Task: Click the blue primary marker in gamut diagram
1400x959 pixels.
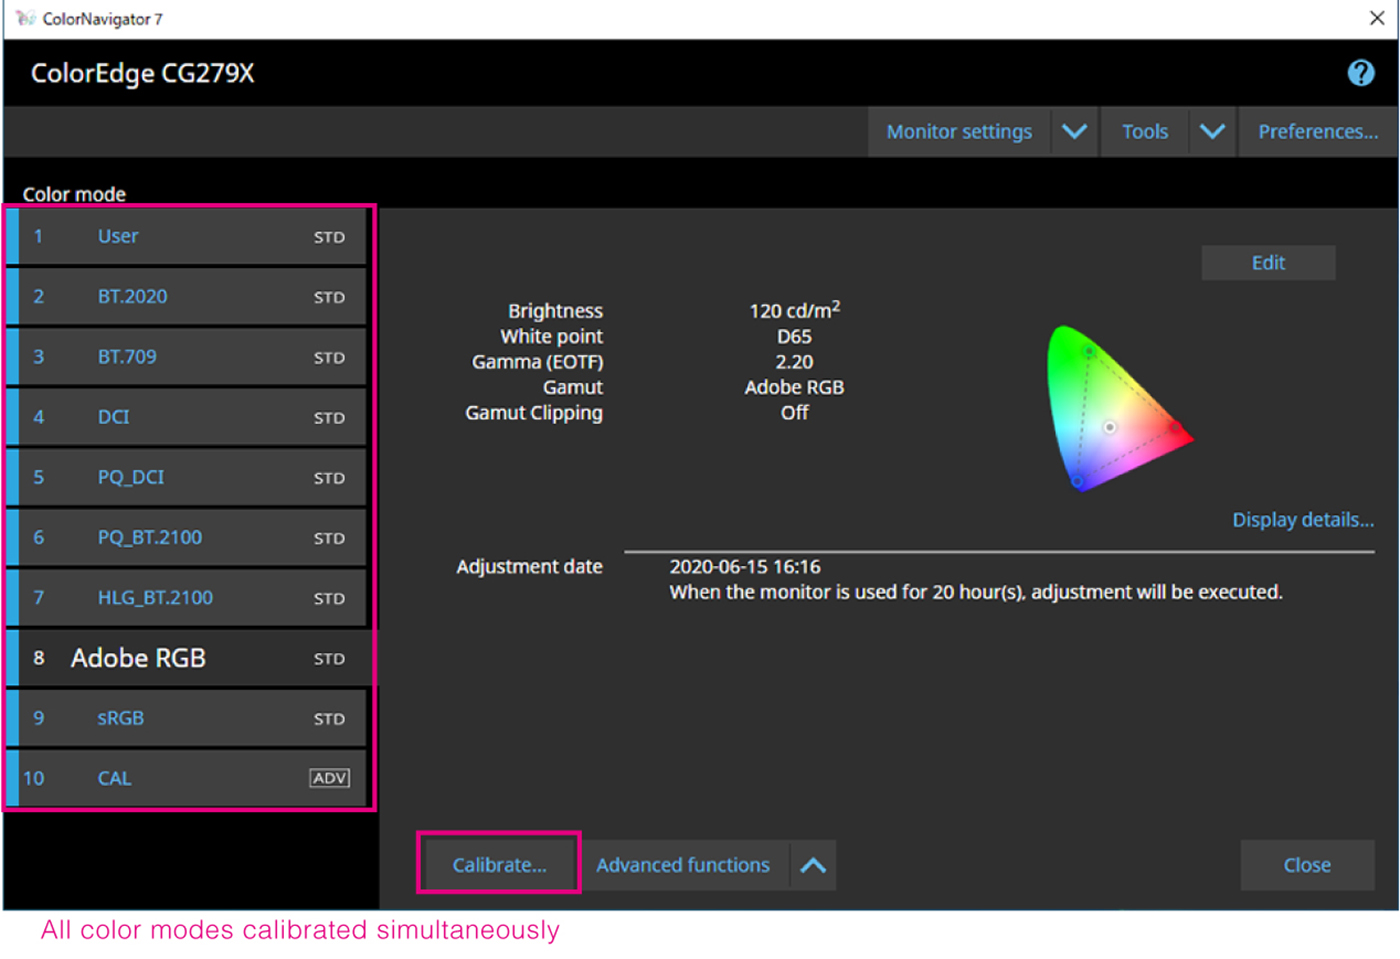Action: click(x=1077, y=481)
